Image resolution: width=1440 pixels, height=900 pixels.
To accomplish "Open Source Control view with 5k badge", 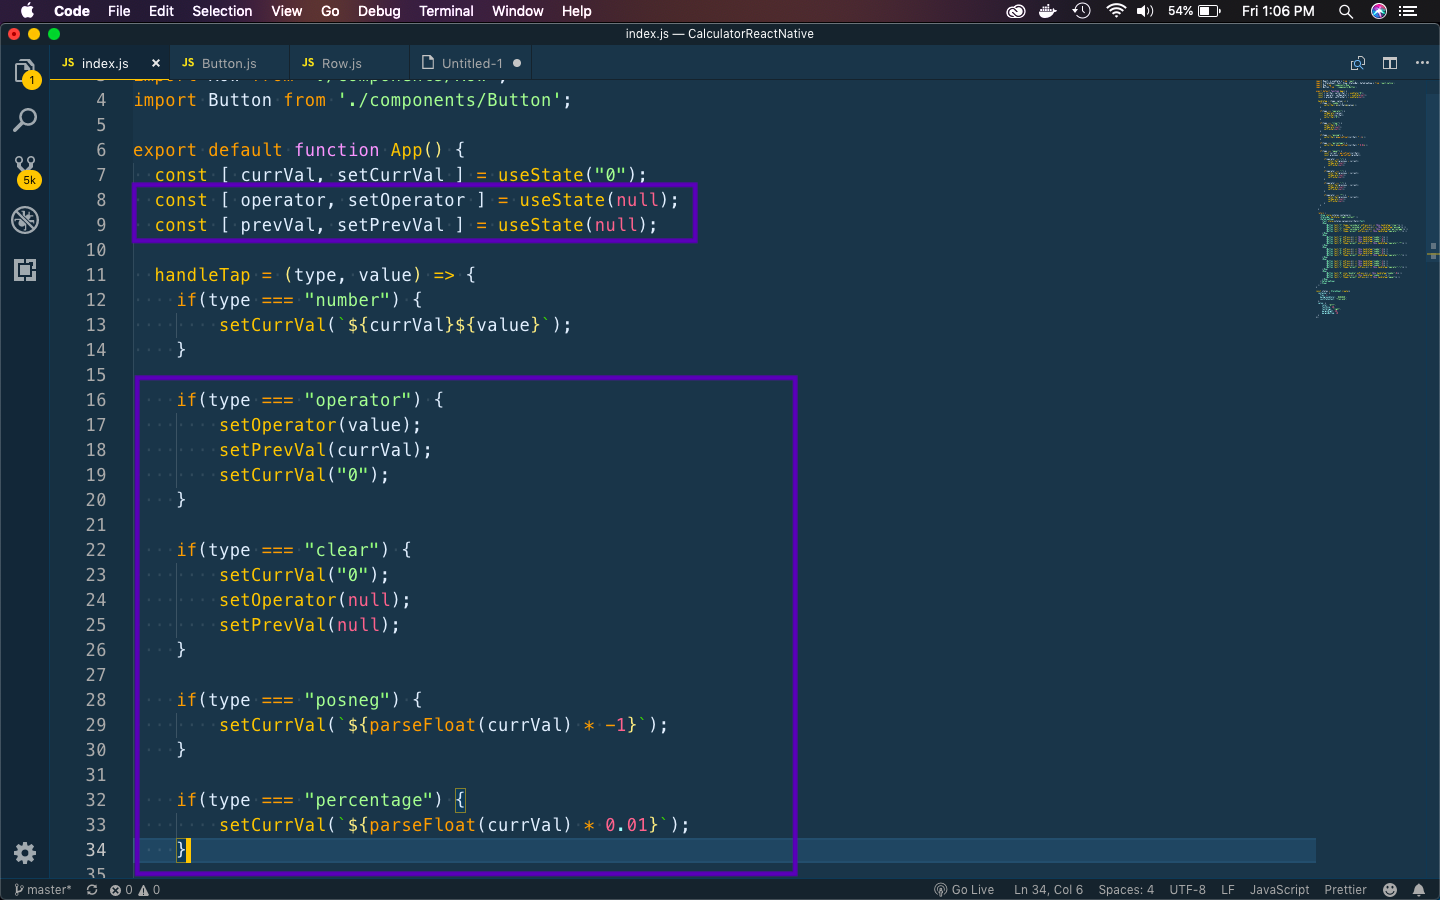I will [x=25, y=170].
